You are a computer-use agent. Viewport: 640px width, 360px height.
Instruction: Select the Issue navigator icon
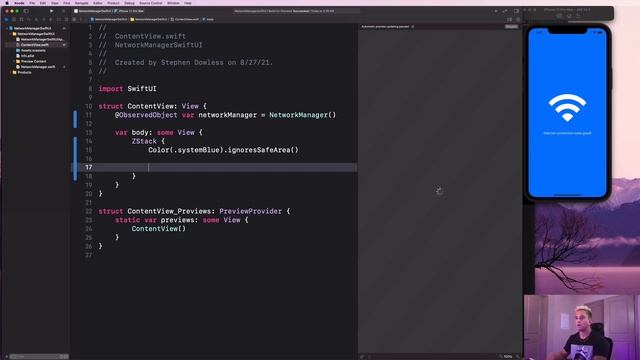pyautogui.click(x=36, y=19)
